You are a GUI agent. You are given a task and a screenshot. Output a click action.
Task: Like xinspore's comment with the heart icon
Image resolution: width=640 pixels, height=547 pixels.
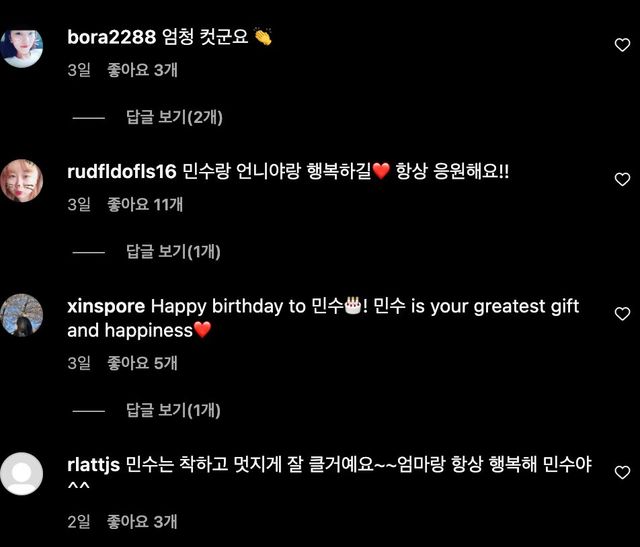pyautogui.click(x=622, y=314)
